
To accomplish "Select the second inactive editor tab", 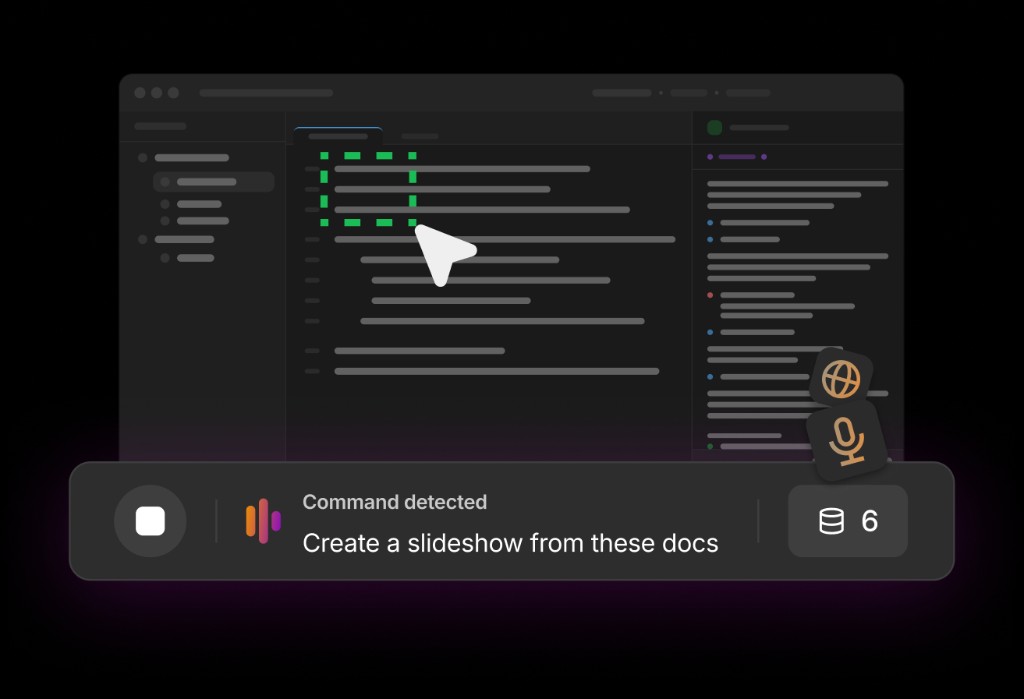I will pyautogui.click(x=419, y=136).
